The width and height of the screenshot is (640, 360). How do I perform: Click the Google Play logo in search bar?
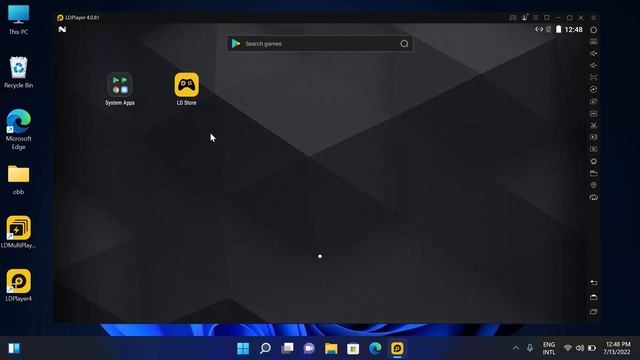(236, 43)
